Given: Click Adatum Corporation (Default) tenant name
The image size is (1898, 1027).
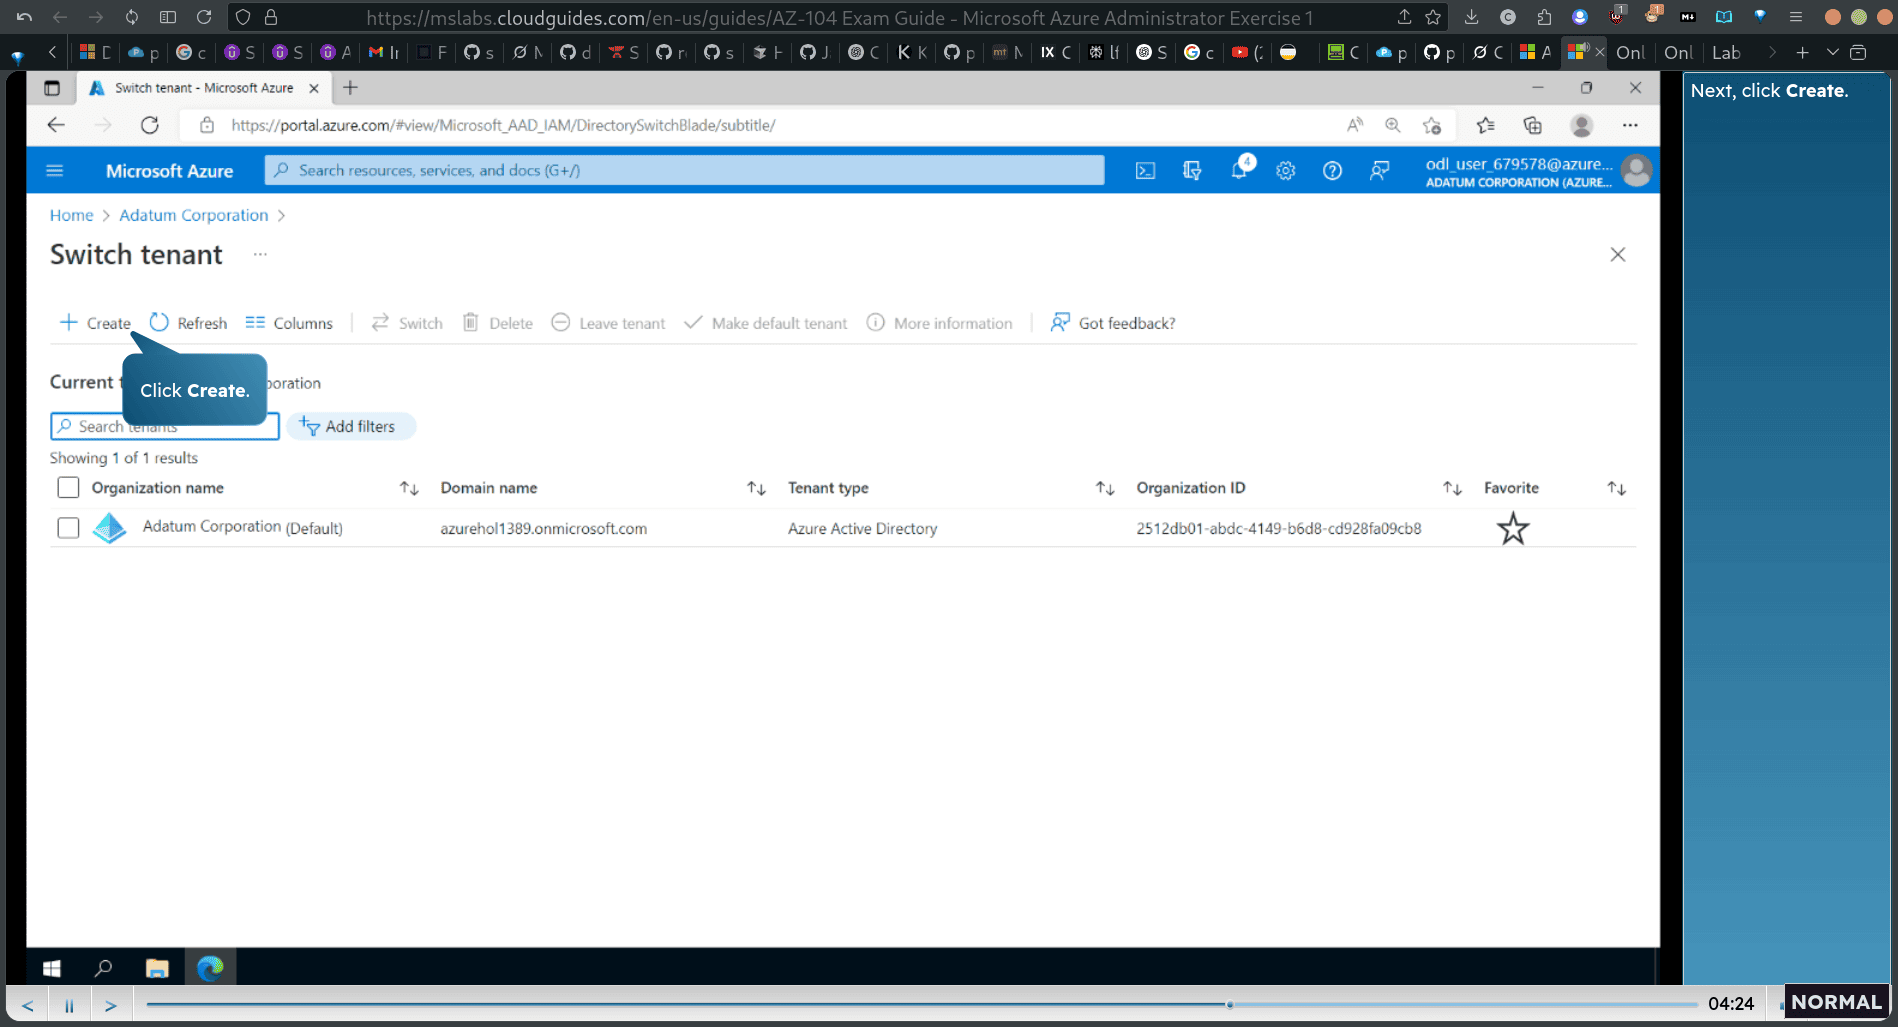Looking at the screenshot, I should pos(242,527).
